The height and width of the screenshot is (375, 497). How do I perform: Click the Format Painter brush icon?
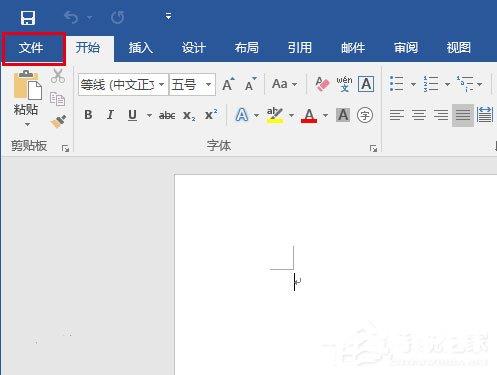(58, 121)
